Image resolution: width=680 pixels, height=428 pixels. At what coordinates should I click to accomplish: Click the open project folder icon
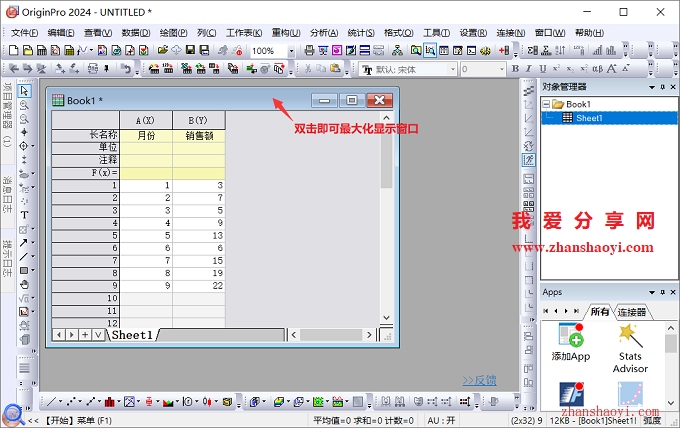(x=163, y=51)
